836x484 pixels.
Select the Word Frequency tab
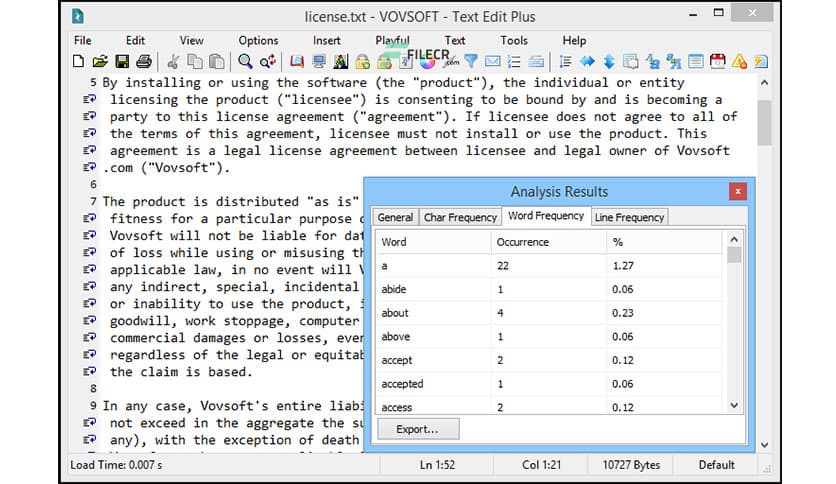pyautogui.click(x=546, y=216)
